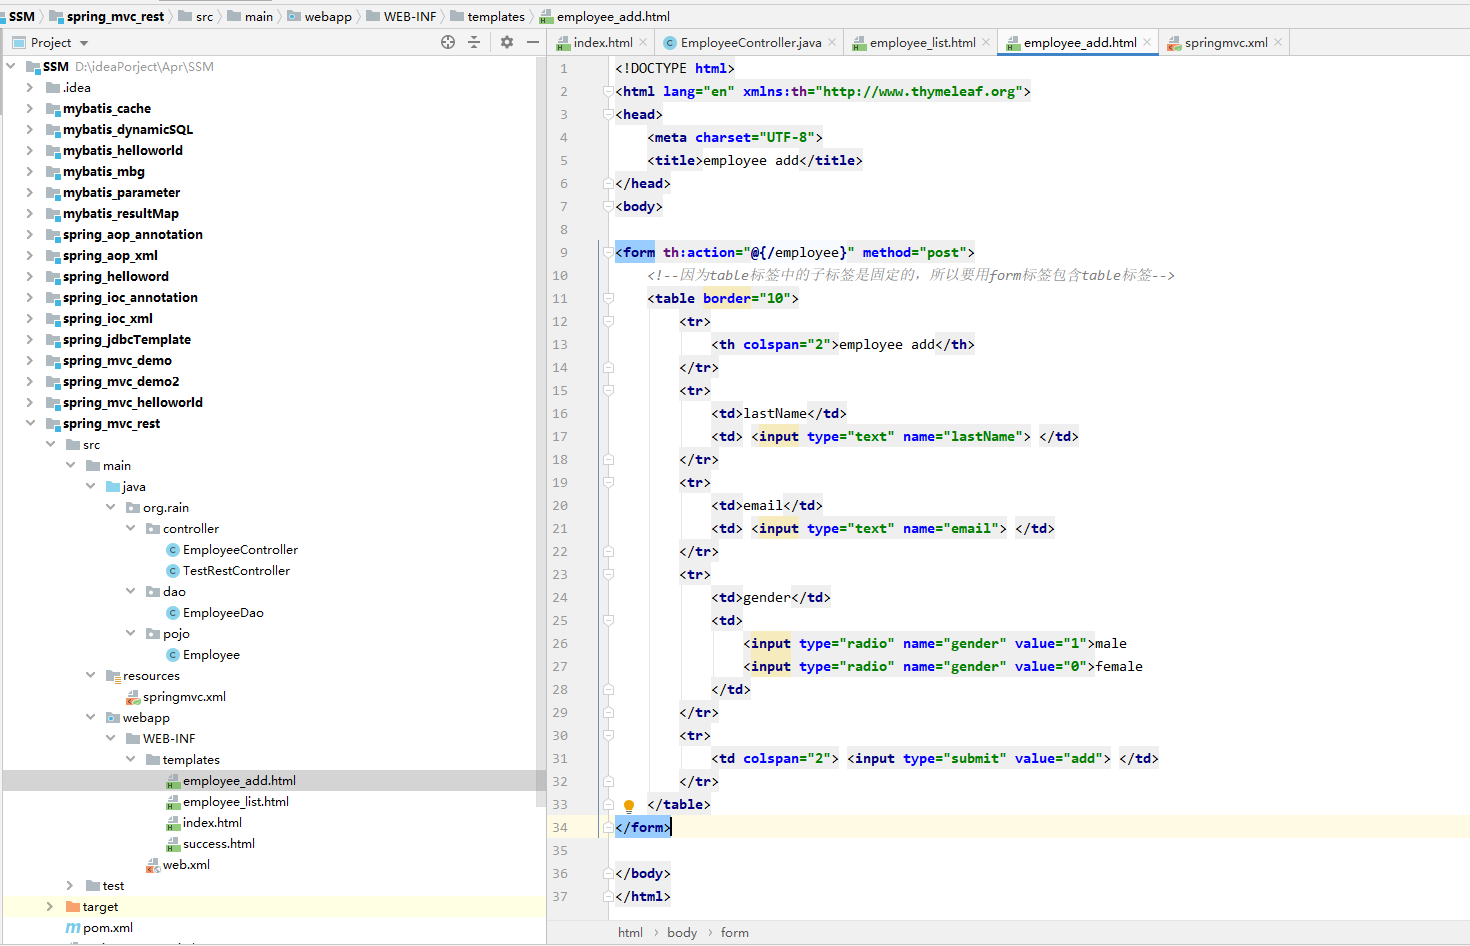Place cursor in the form action line
The height and width of the screenshot is (946, 1470).
click(x=795, y=252)
